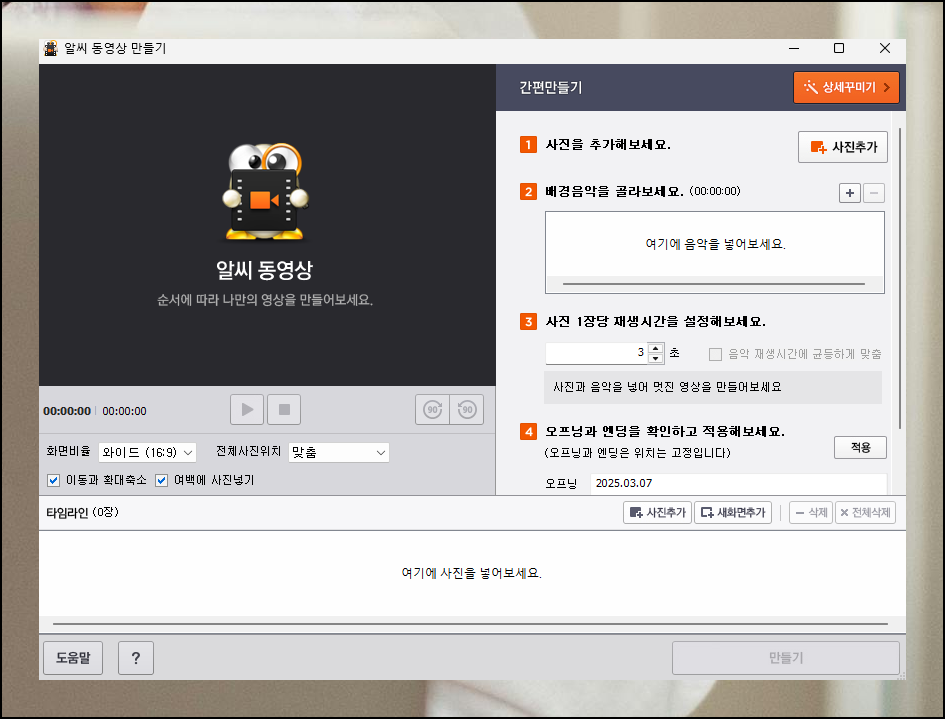This screenshot has height=719, width=945.
Task: Minimize the 알씨 동영상 만들기 window
Action: (794, 48)
